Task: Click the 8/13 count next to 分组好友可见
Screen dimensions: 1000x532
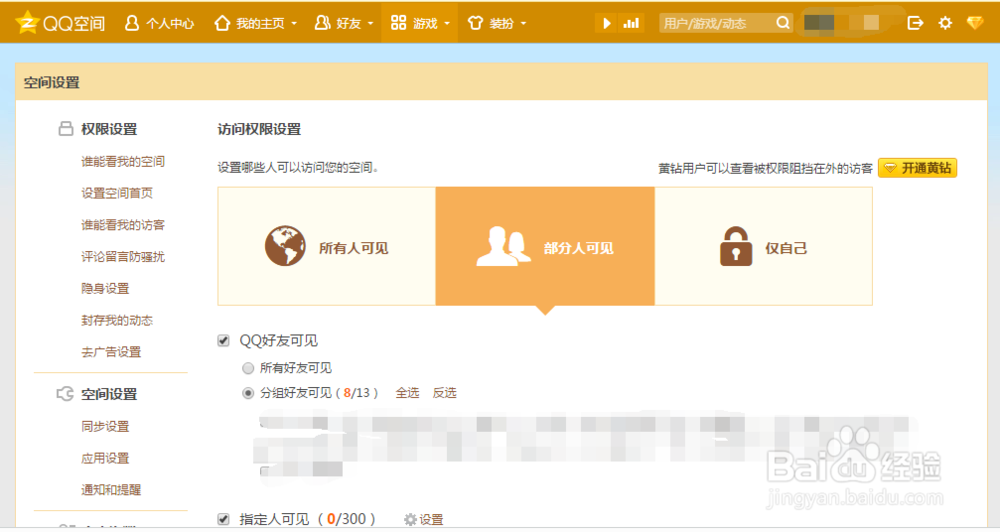Action: point(357,393)
